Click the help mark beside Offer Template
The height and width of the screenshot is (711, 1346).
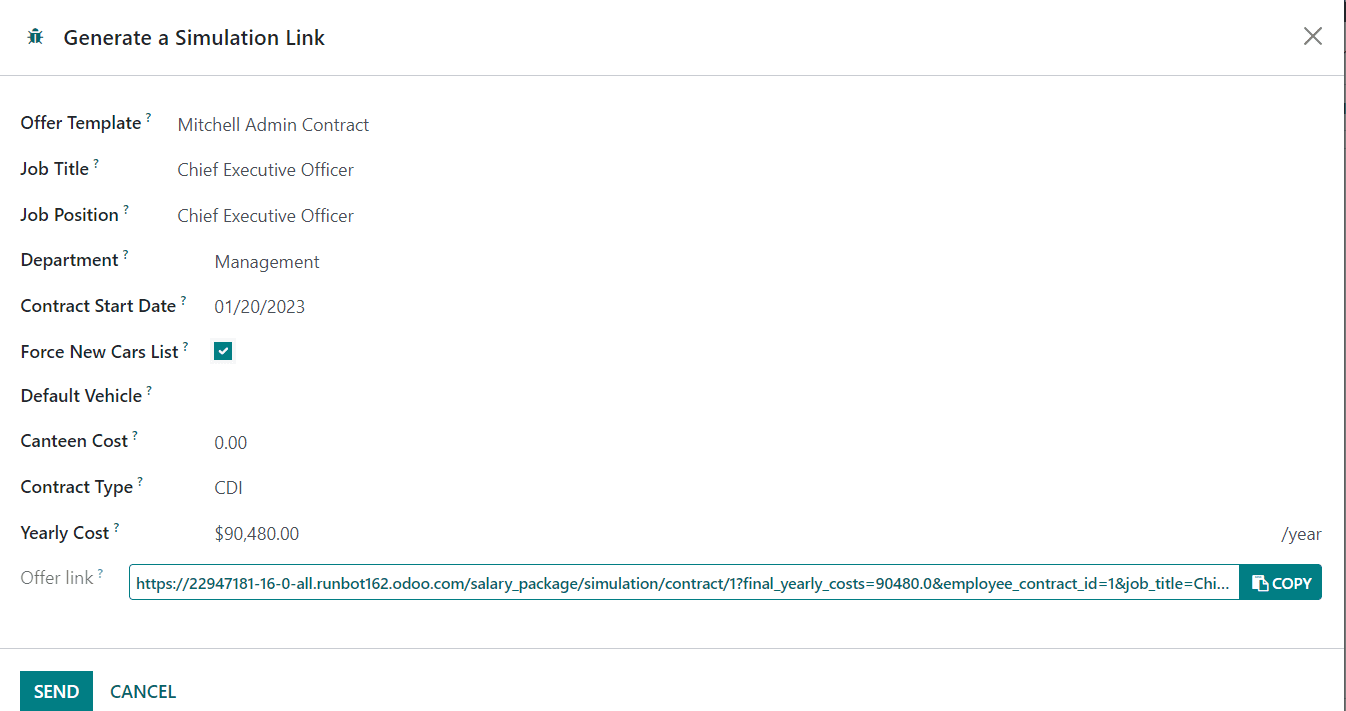[149, 118]
